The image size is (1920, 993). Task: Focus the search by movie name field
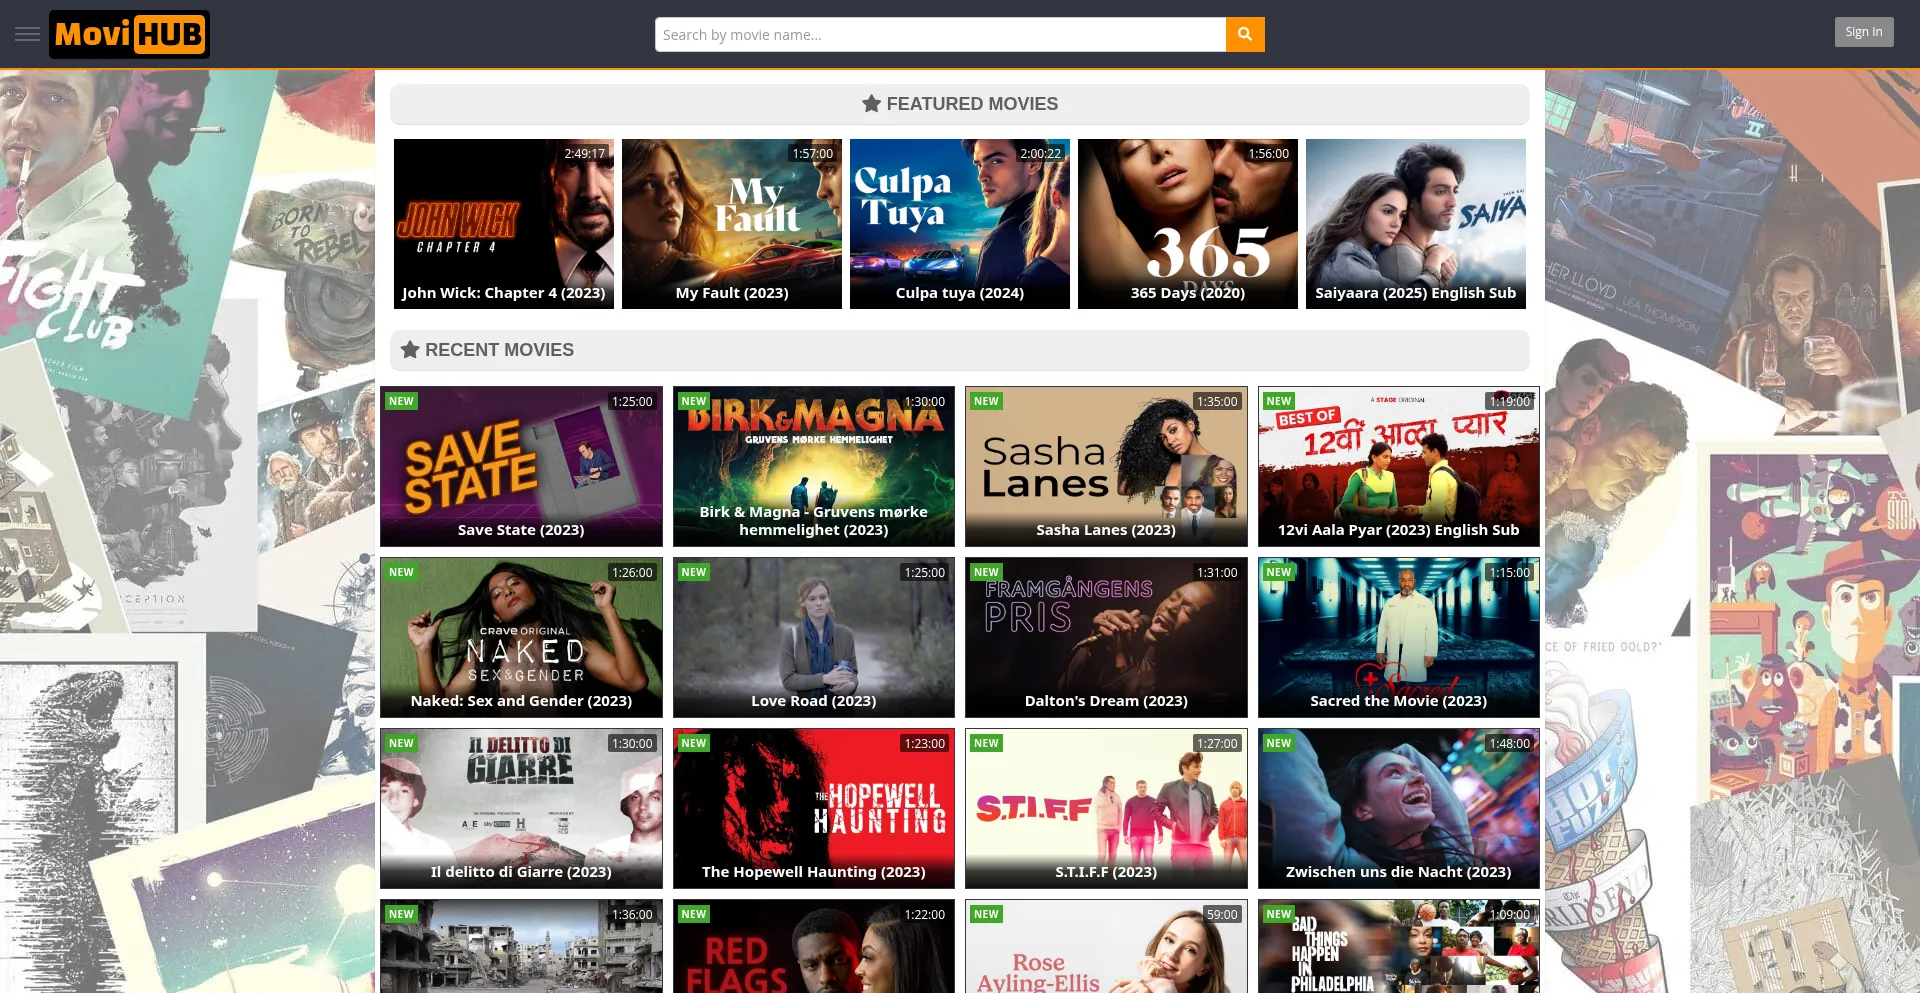tap(940, 34)
